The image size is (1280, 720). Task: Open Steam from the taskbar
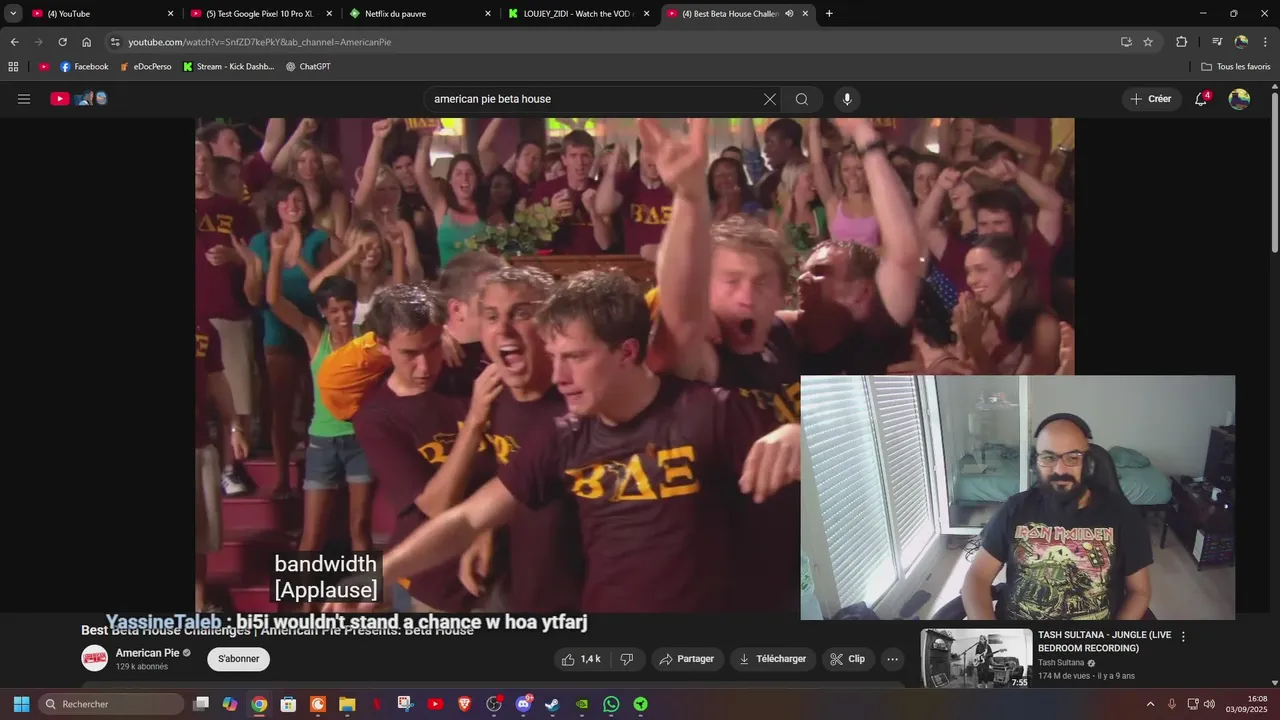coord(552,704)
